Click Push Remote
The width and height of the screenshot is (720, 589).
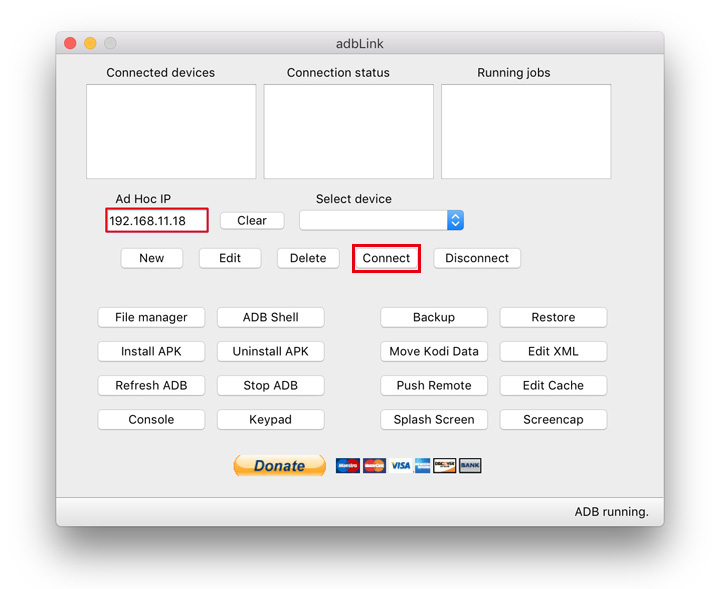[434, 385]
